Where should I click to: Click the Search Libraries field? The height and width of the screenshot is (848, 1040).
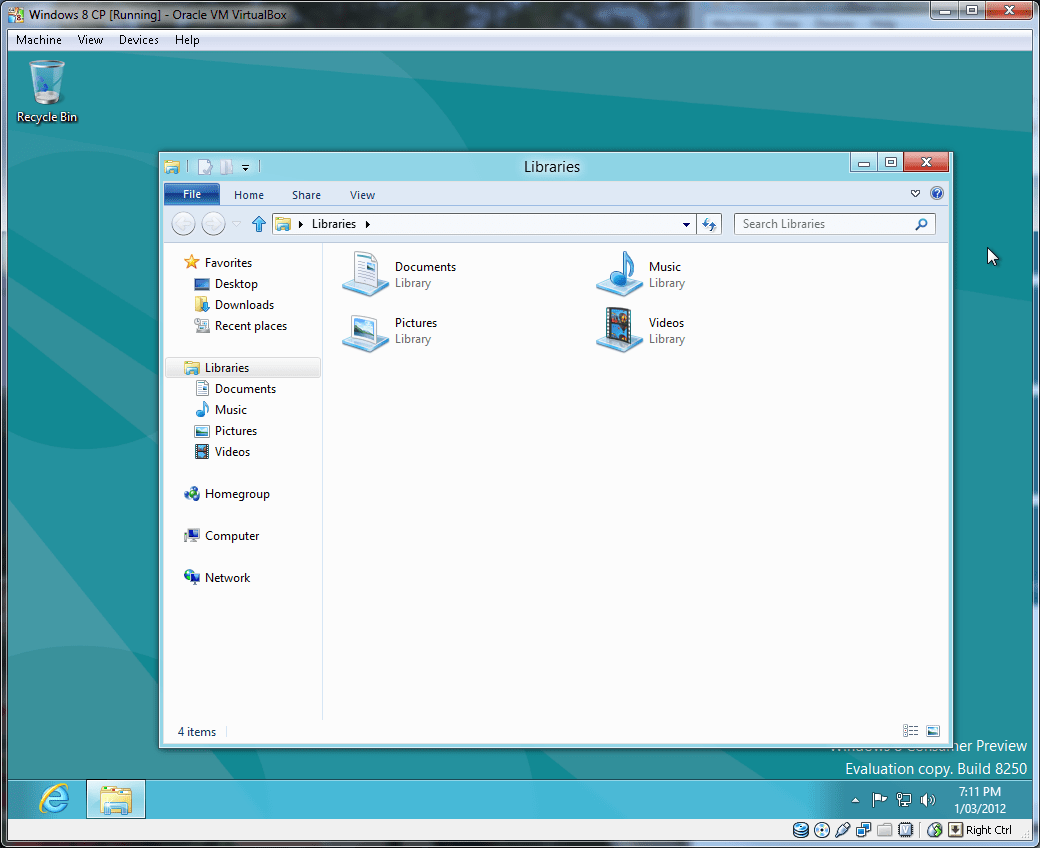[834, 224]
